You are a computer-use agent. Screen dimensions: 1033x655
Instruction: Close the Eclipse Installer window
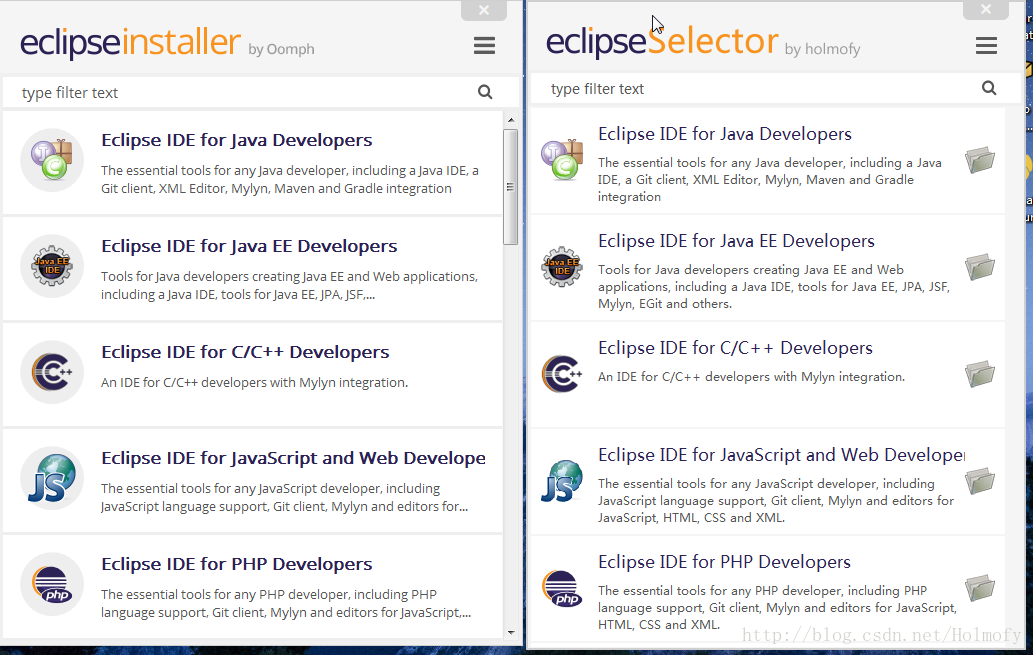pyautogui.click(x=484, y=10)
